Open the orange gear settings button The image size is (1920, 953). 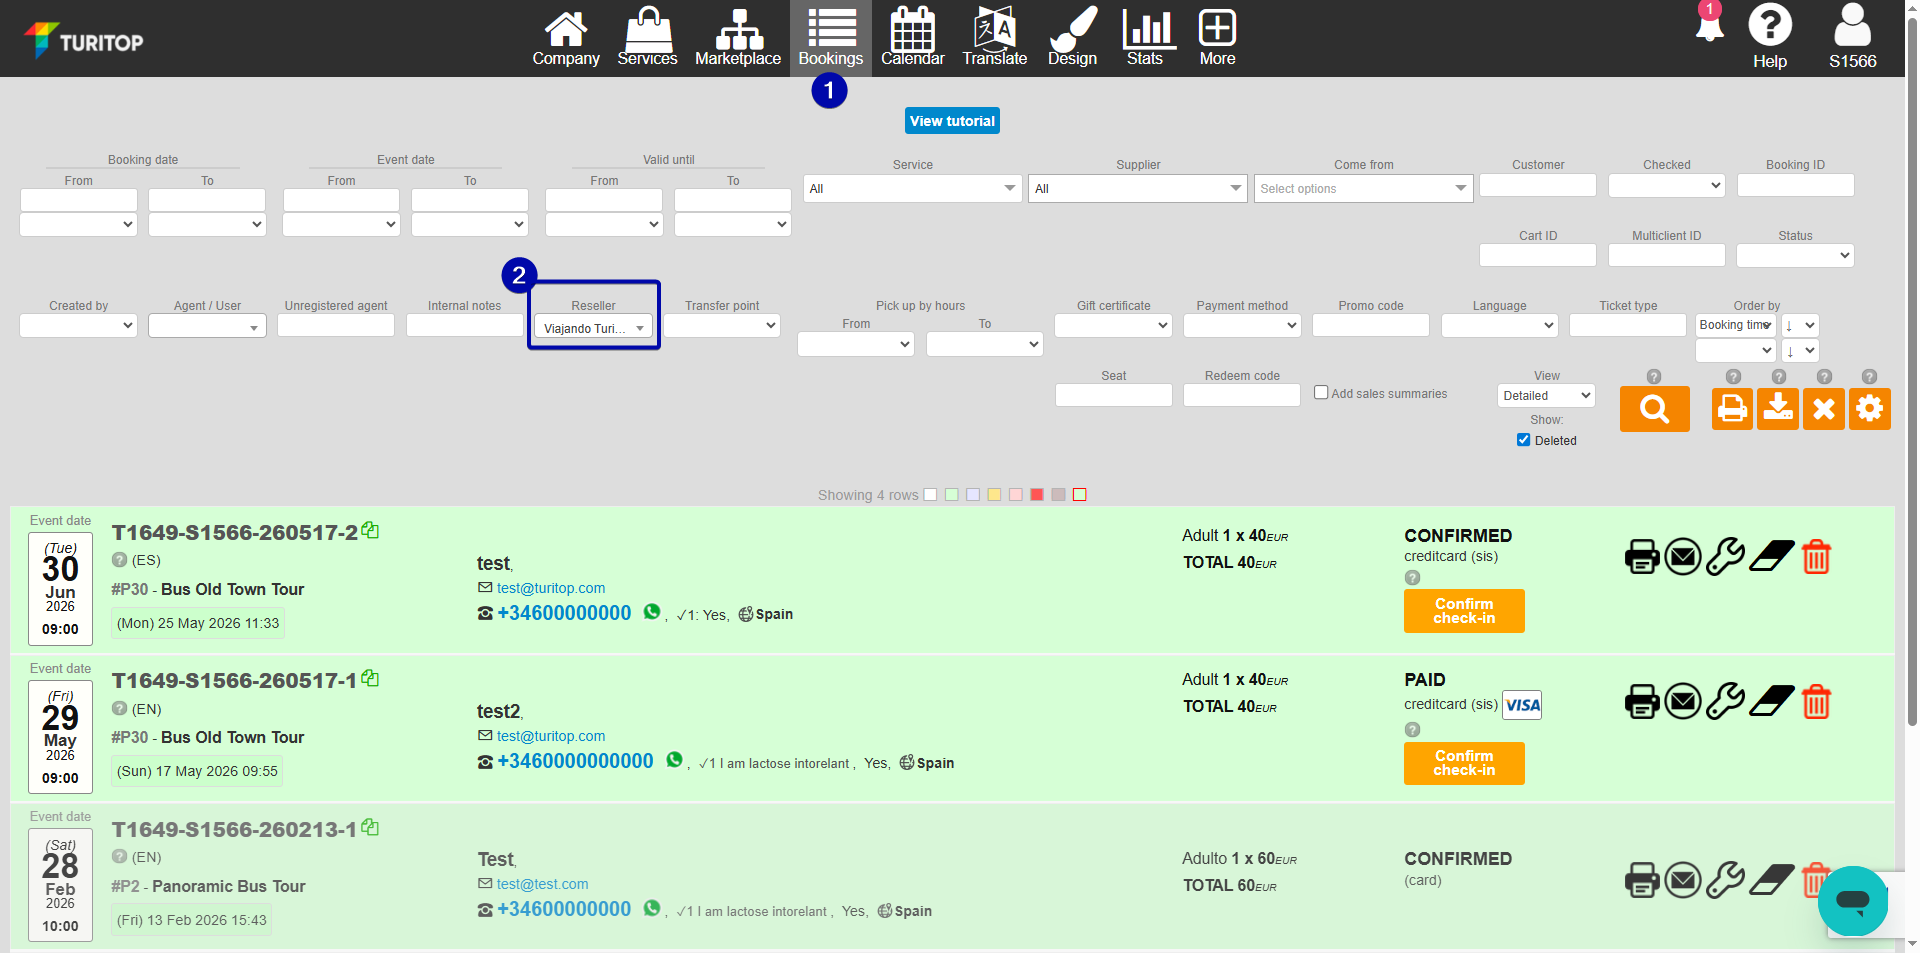coord(1870,409)
